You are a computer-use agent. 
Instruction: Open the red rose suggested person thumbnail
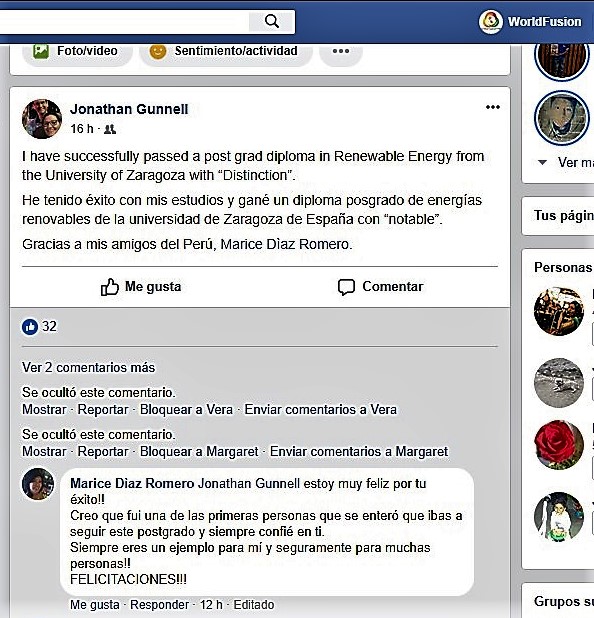[559, 445]
